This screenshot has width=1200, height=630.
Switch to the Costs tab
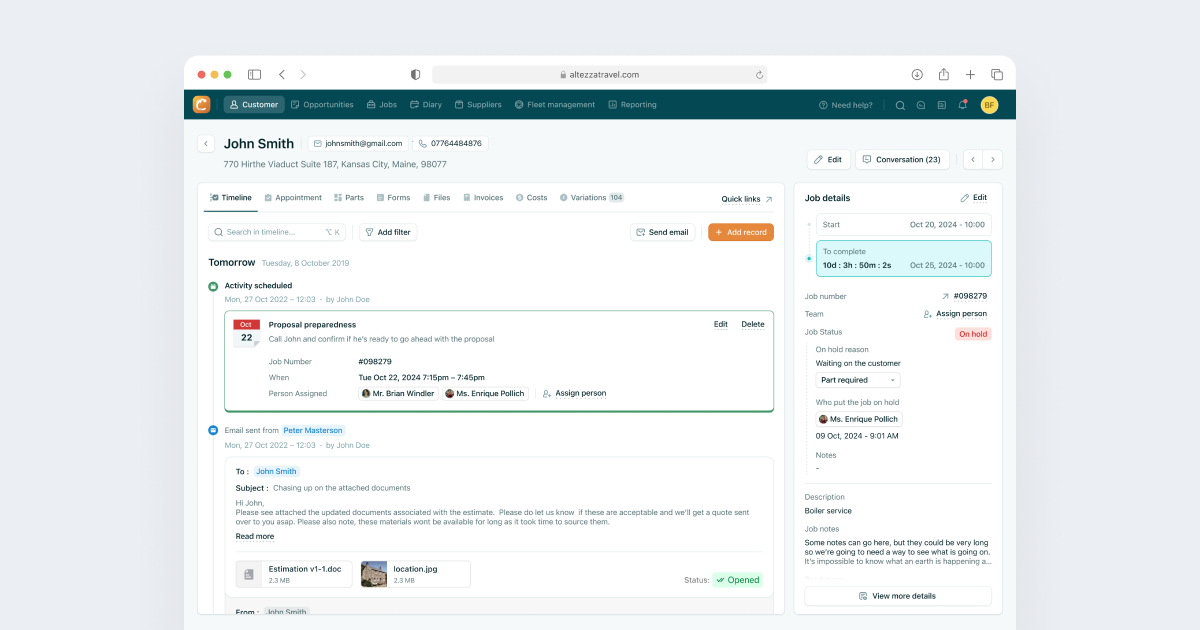(x=531, y=198)
